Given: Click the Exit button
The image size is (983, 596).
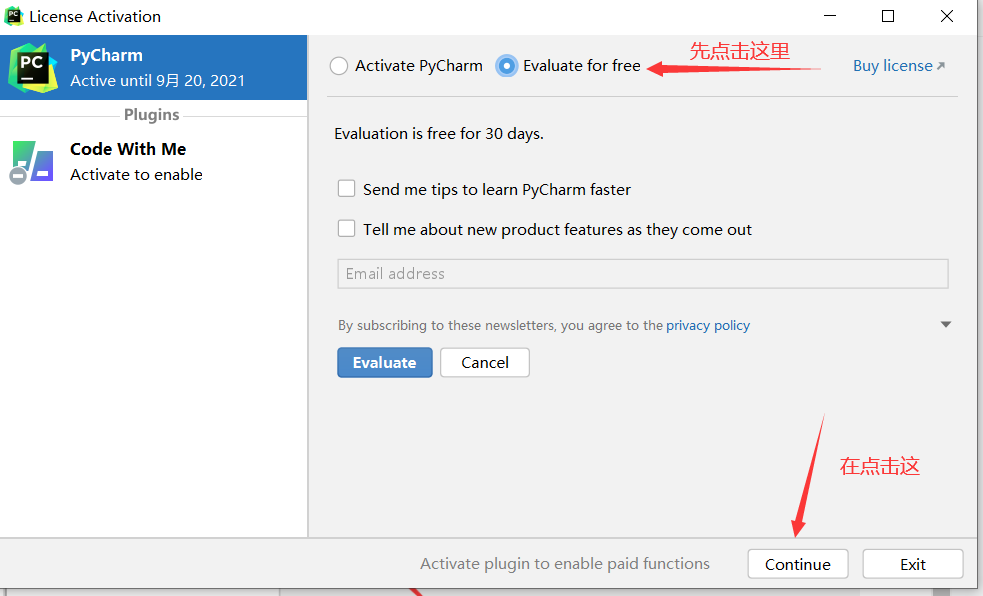Looking at the screenshot, I should tap(913, 564).
